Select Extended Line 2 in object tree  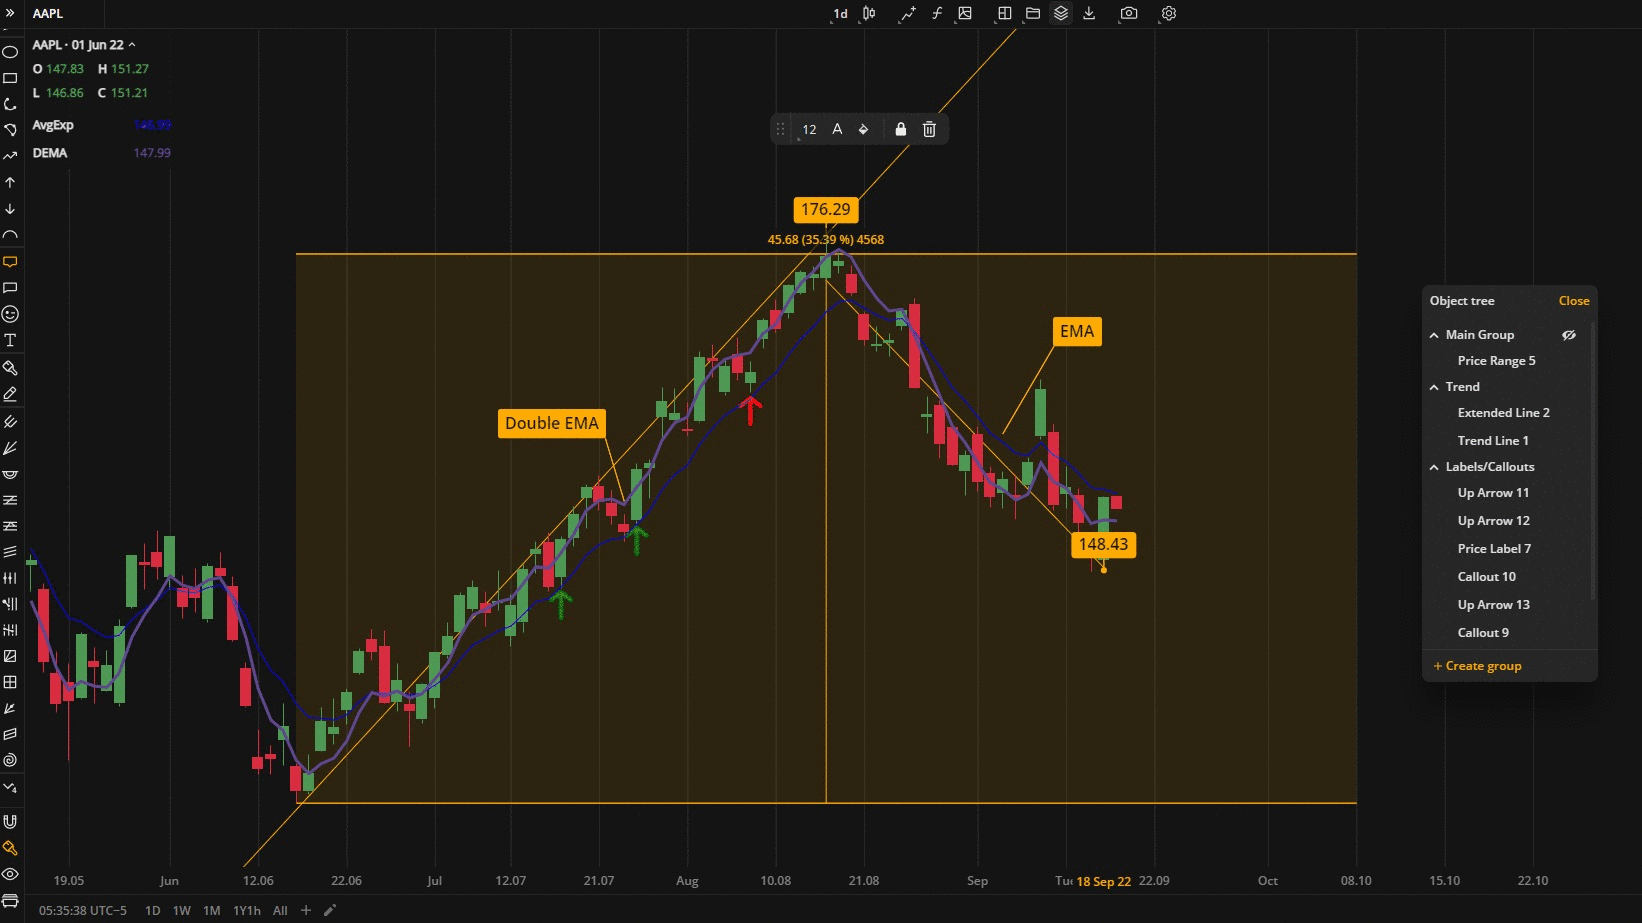pyautogui.click(x=1503, y=413)
